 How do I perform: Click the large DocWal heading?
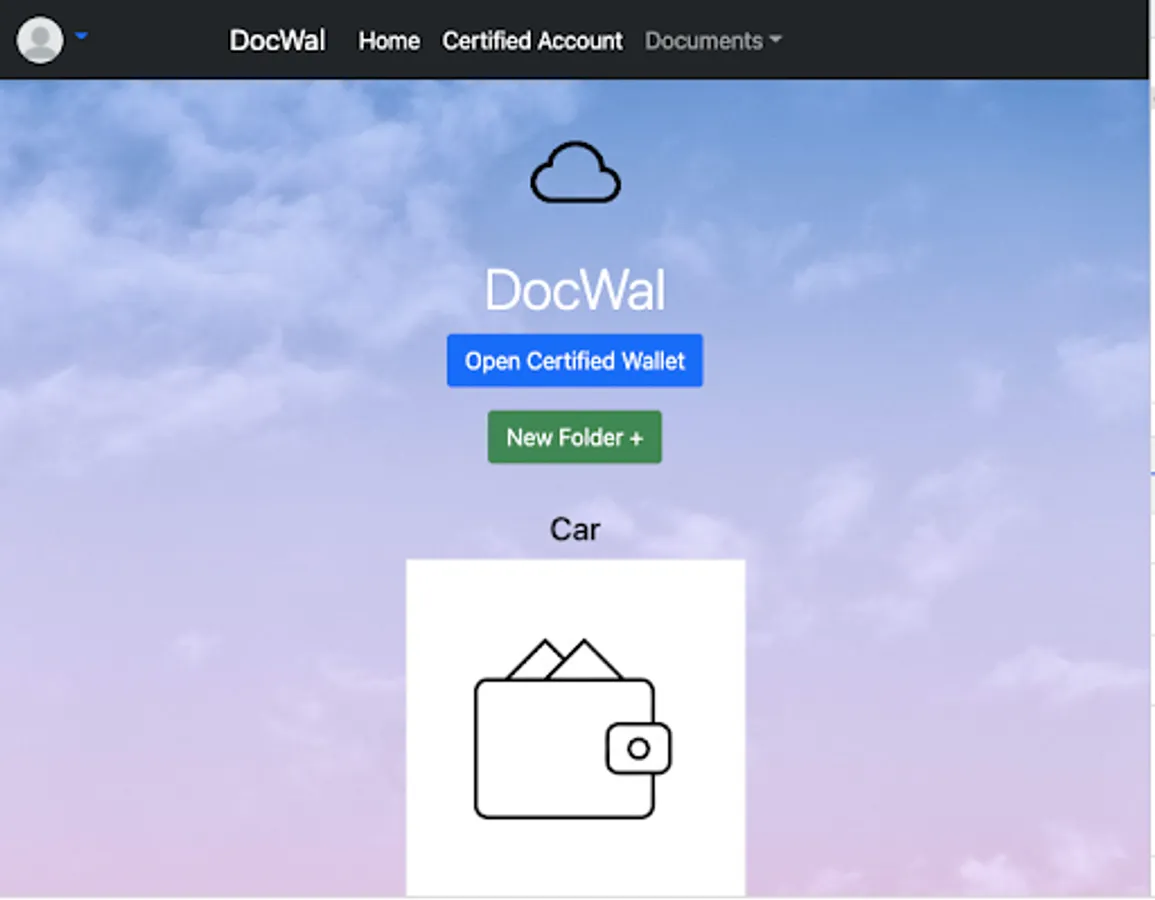pos(575,289)
